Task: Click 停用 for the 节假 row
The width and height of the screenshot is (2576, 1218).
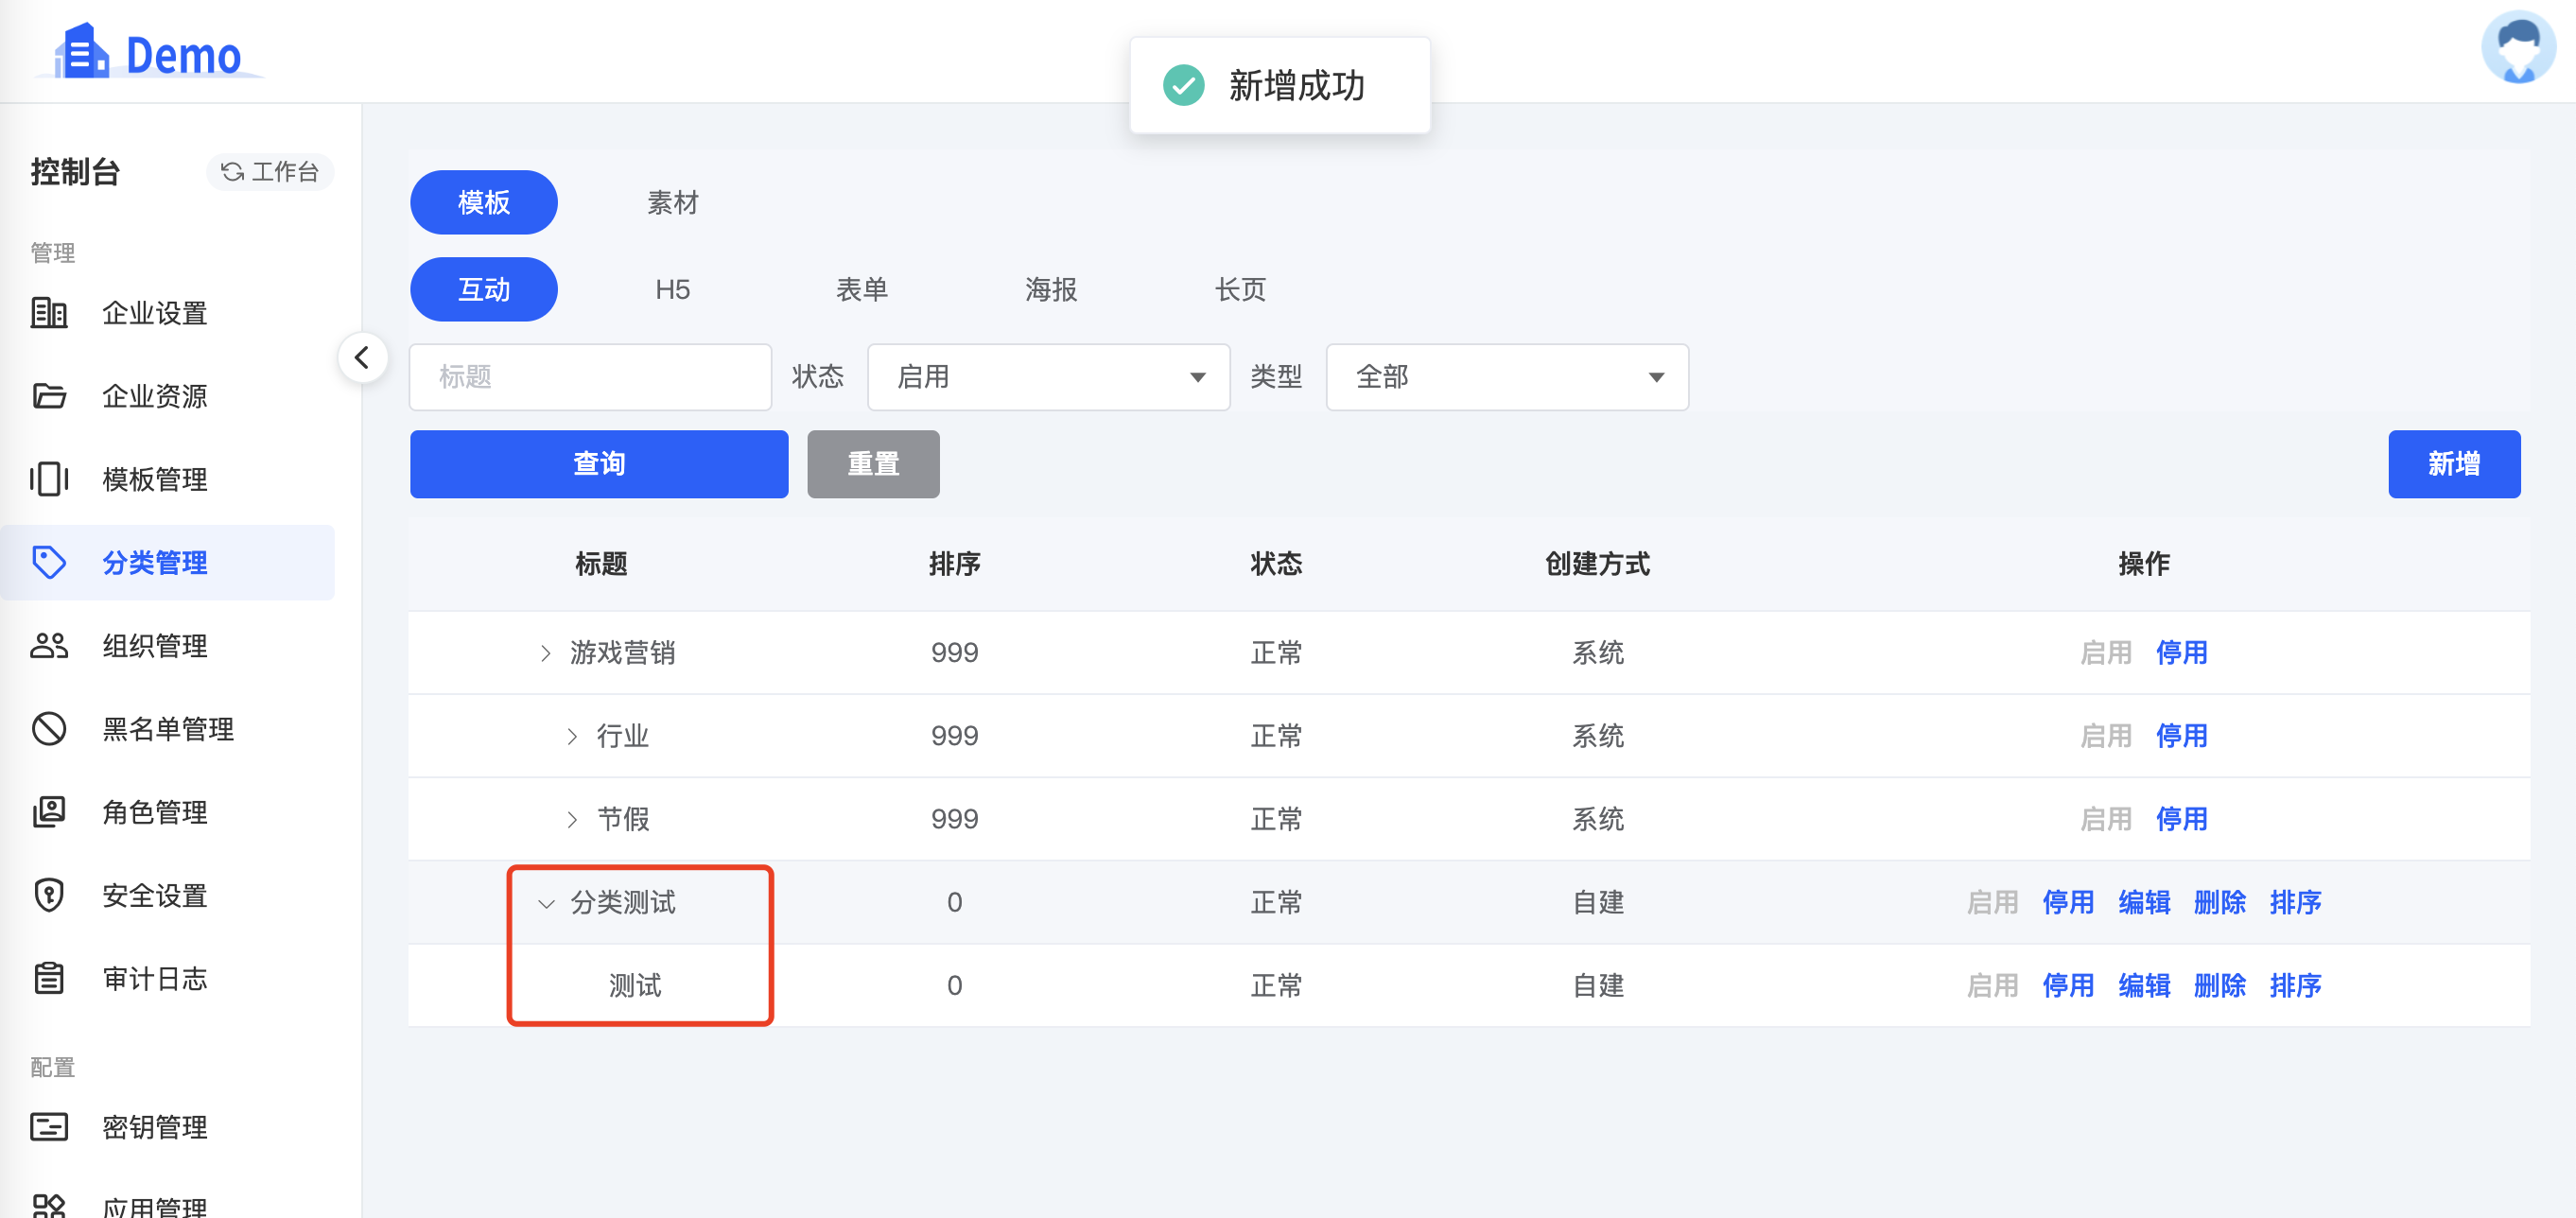Action: [x=2181, y=818]
